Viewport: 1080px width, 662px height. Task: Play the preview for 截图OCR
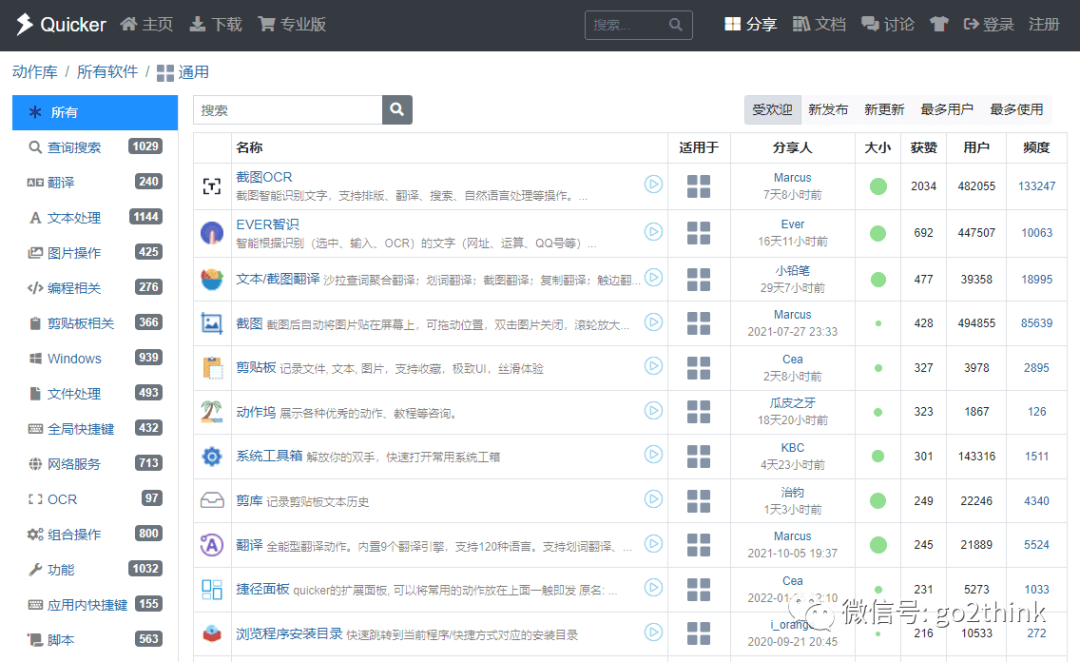point(654,184)
